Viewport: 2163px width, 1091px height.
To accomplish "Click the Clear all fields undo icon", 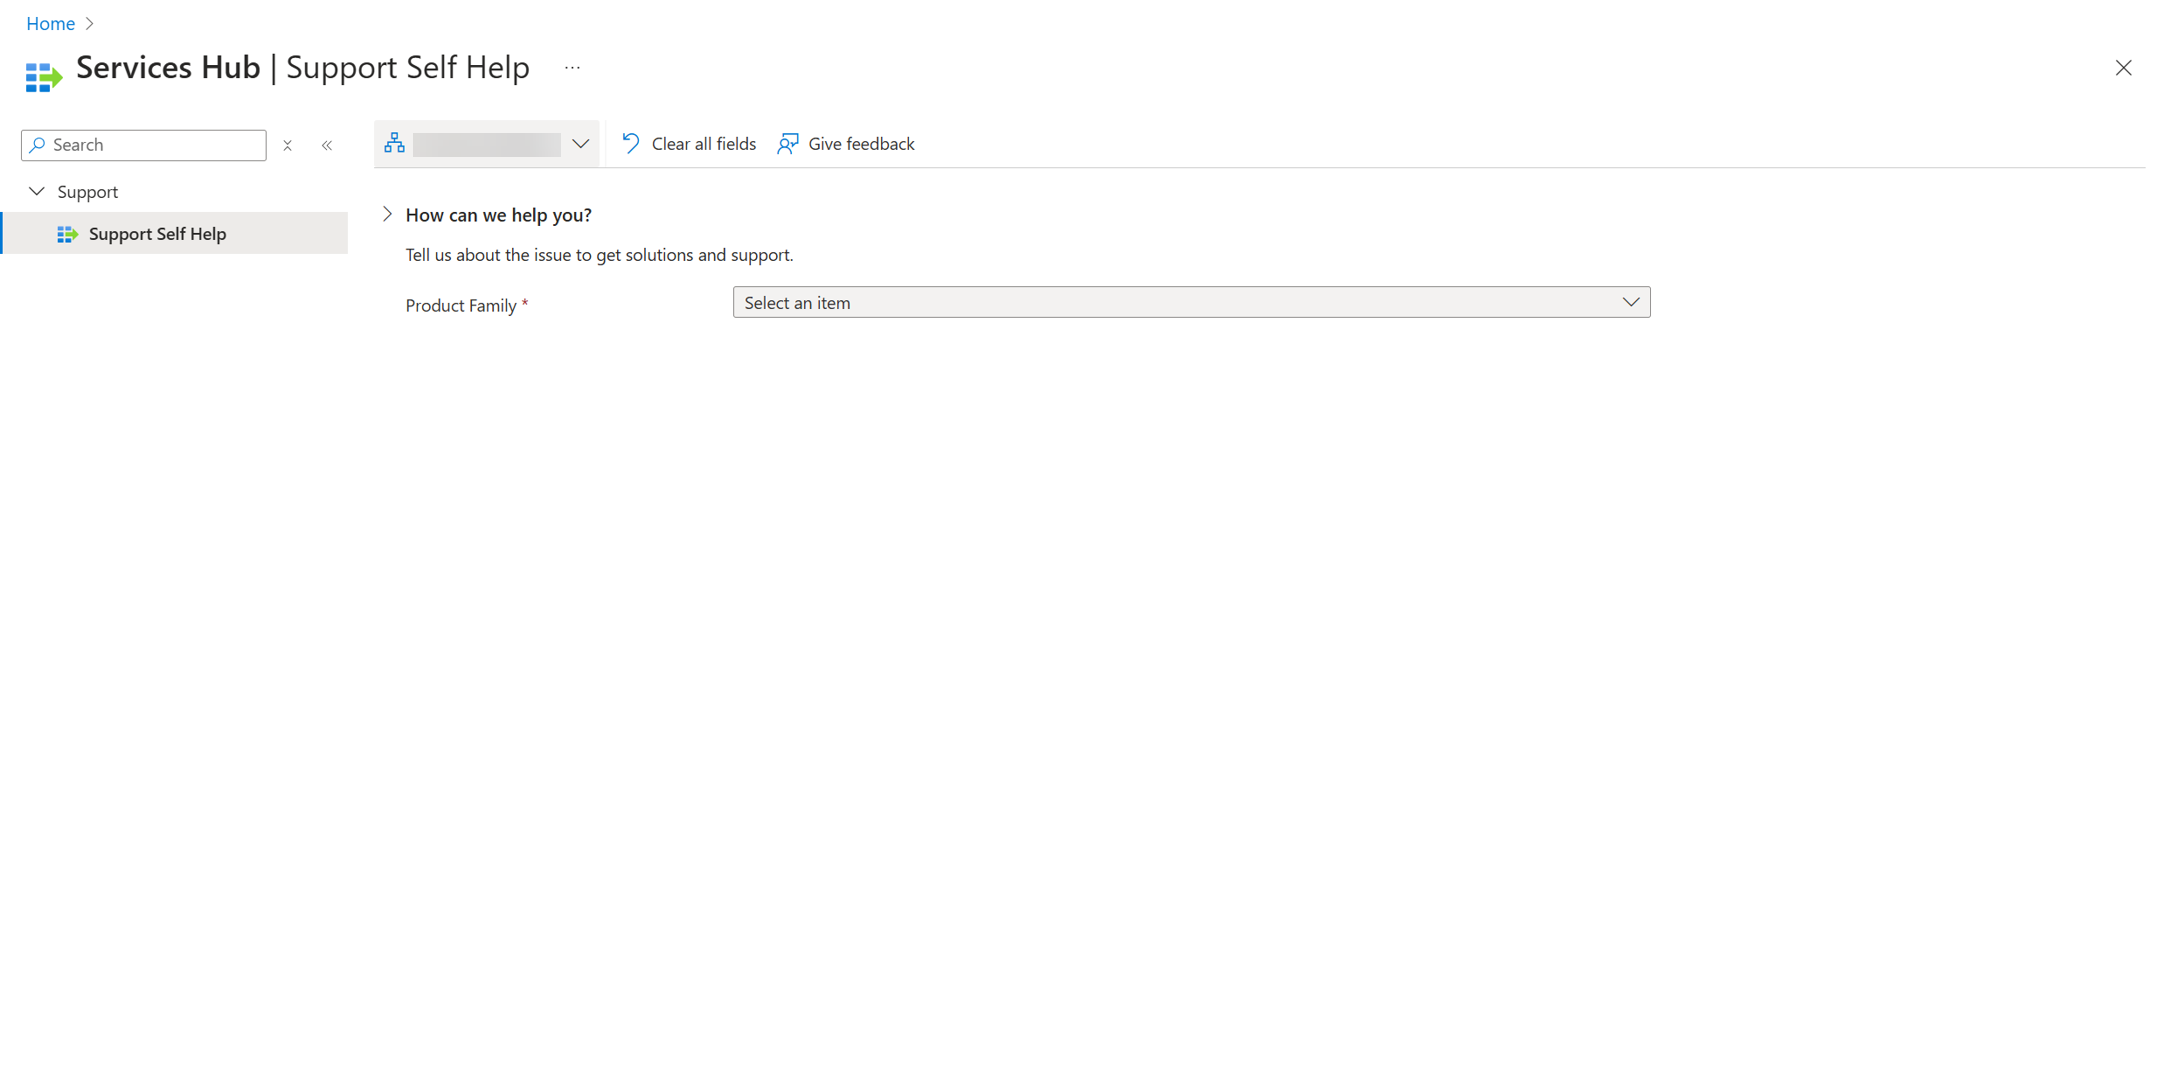I will point(631,144).
